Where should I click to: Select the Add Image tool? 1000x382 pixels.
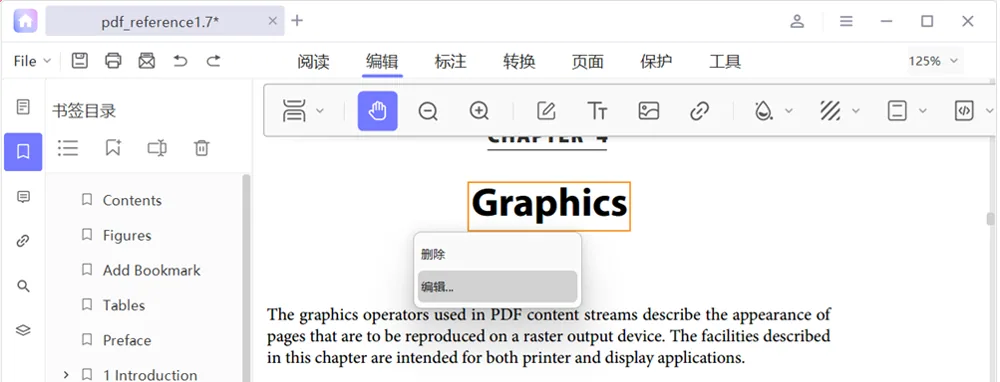(x=649, y=111)
